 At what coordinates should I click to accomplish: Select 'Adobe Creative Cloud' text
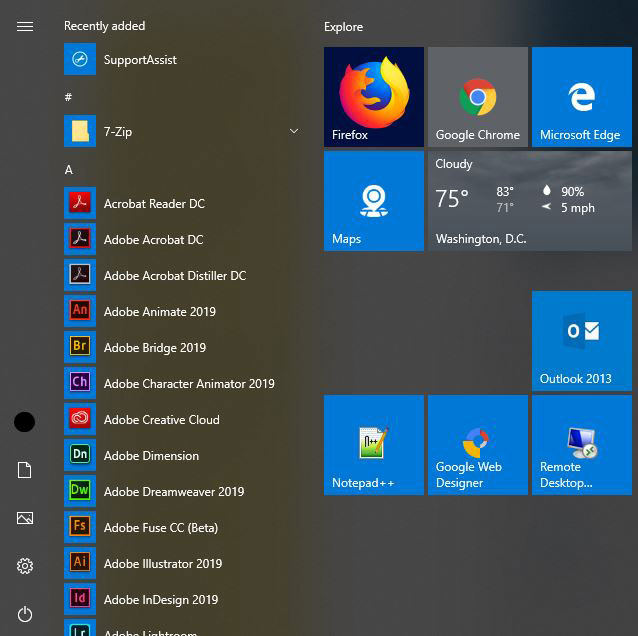[x=162, y=420]
